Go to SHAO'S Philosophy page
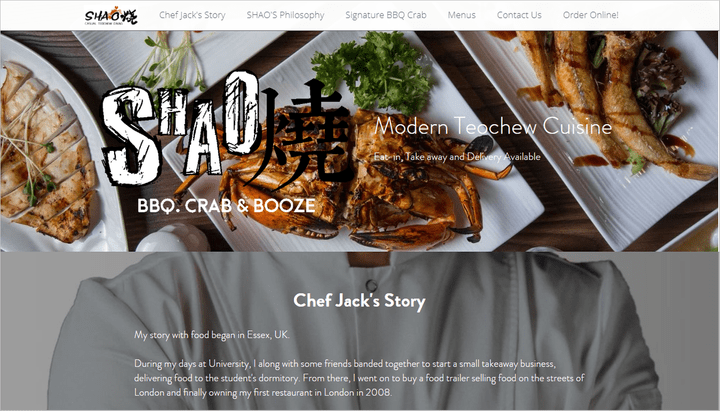Viewport: 720px width, 411px height. (285, 15)
